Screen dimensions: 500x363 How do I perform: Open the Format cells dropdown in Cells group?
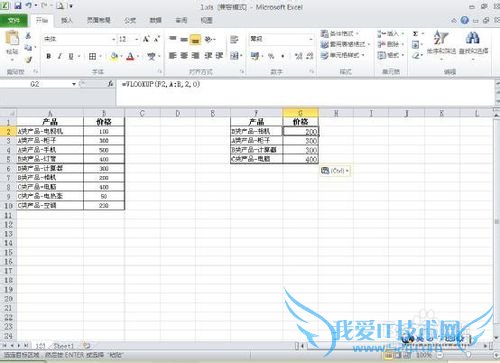click(x=391, y=55)
